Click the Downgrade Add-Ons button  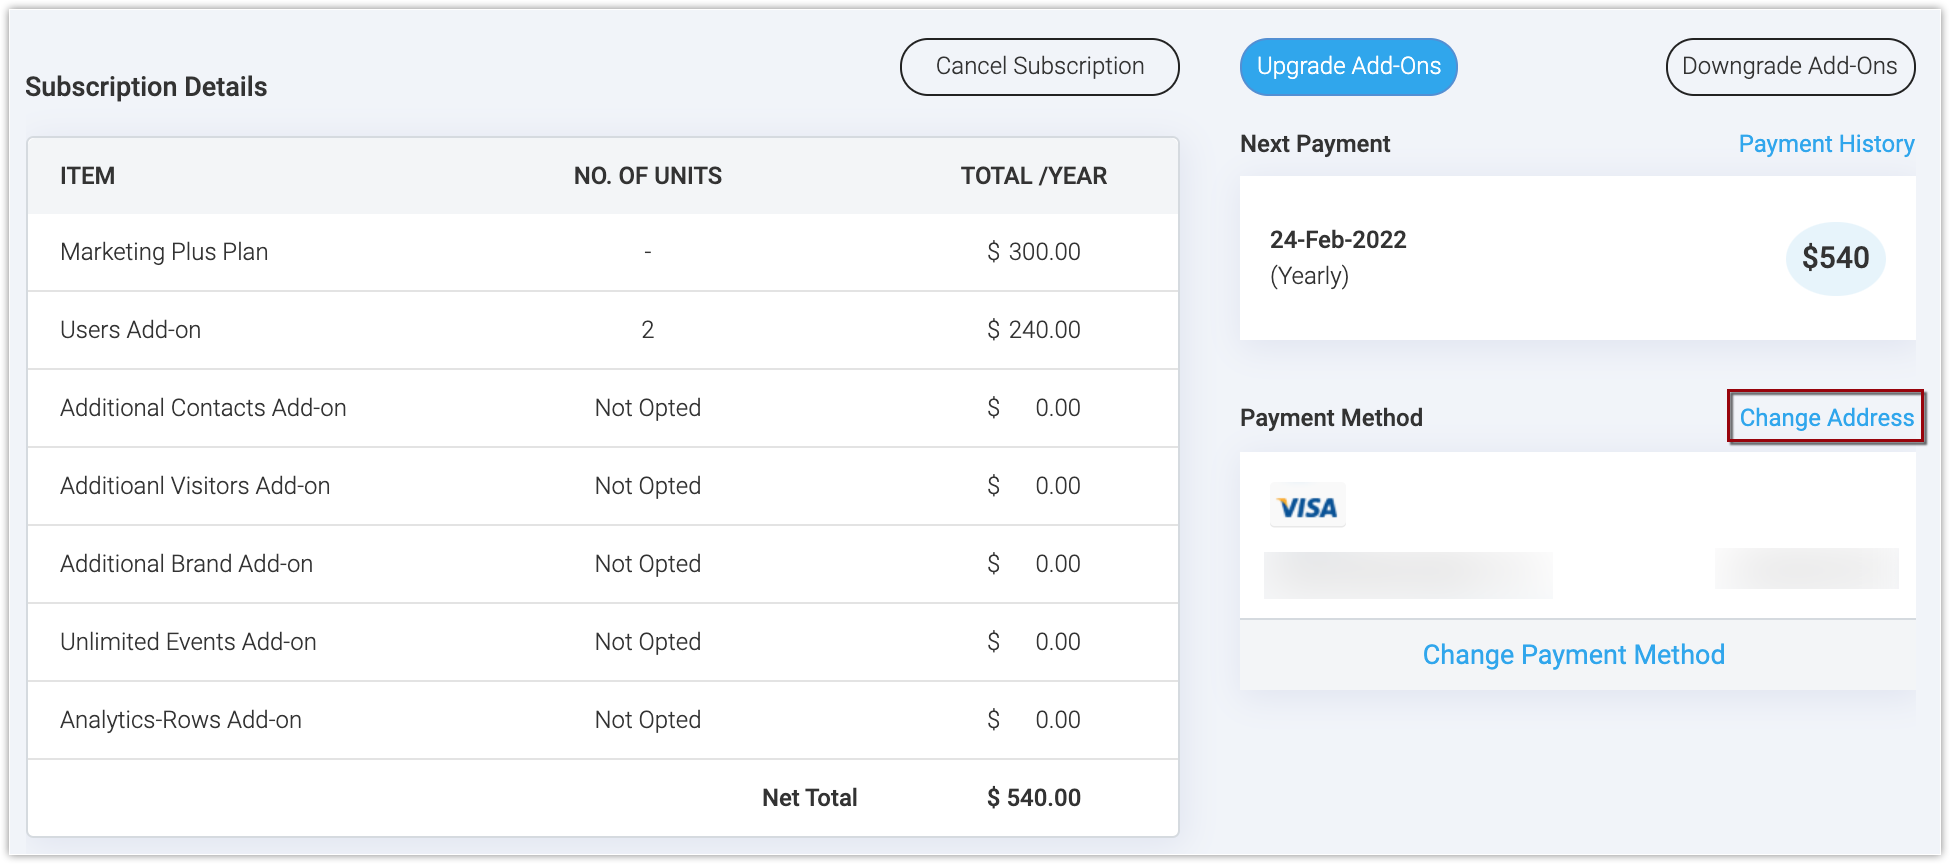pyautogui.click(x=1789, y=67)
